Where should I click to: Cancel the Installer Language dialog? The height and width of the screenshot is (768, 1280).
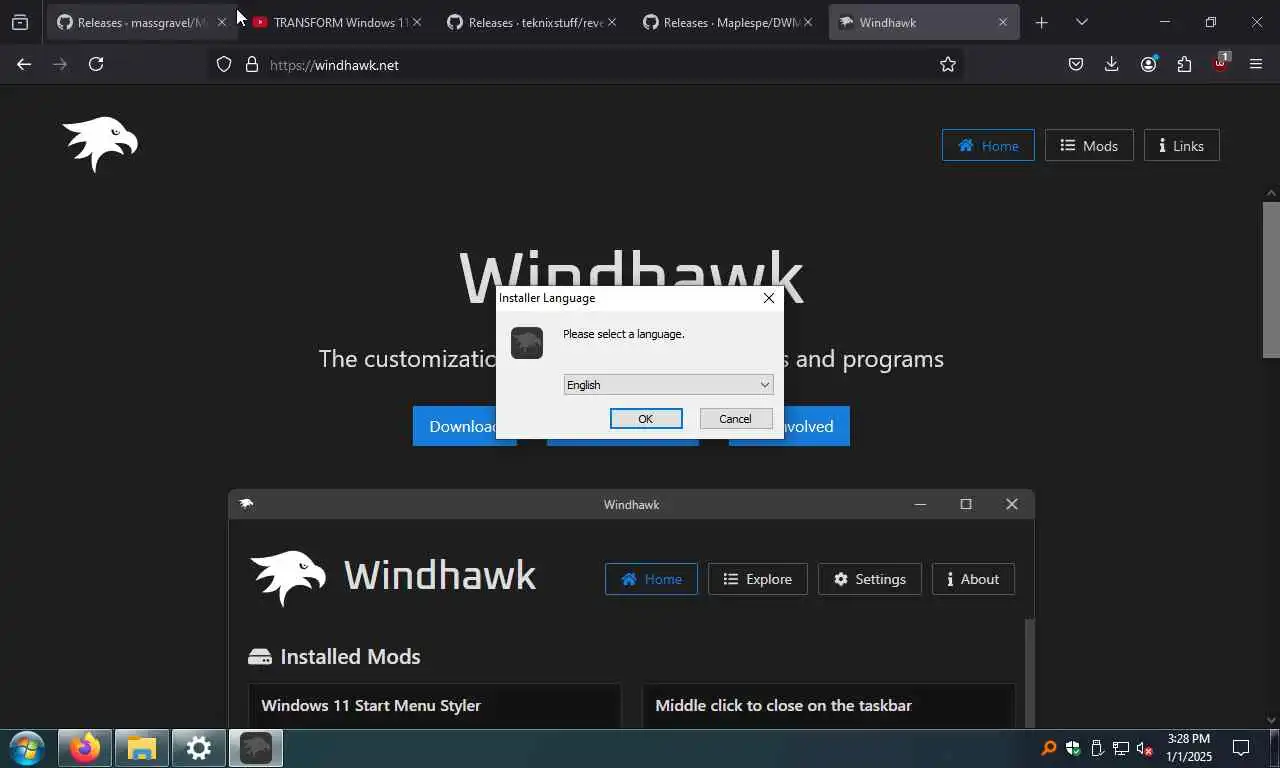[735, 419]
